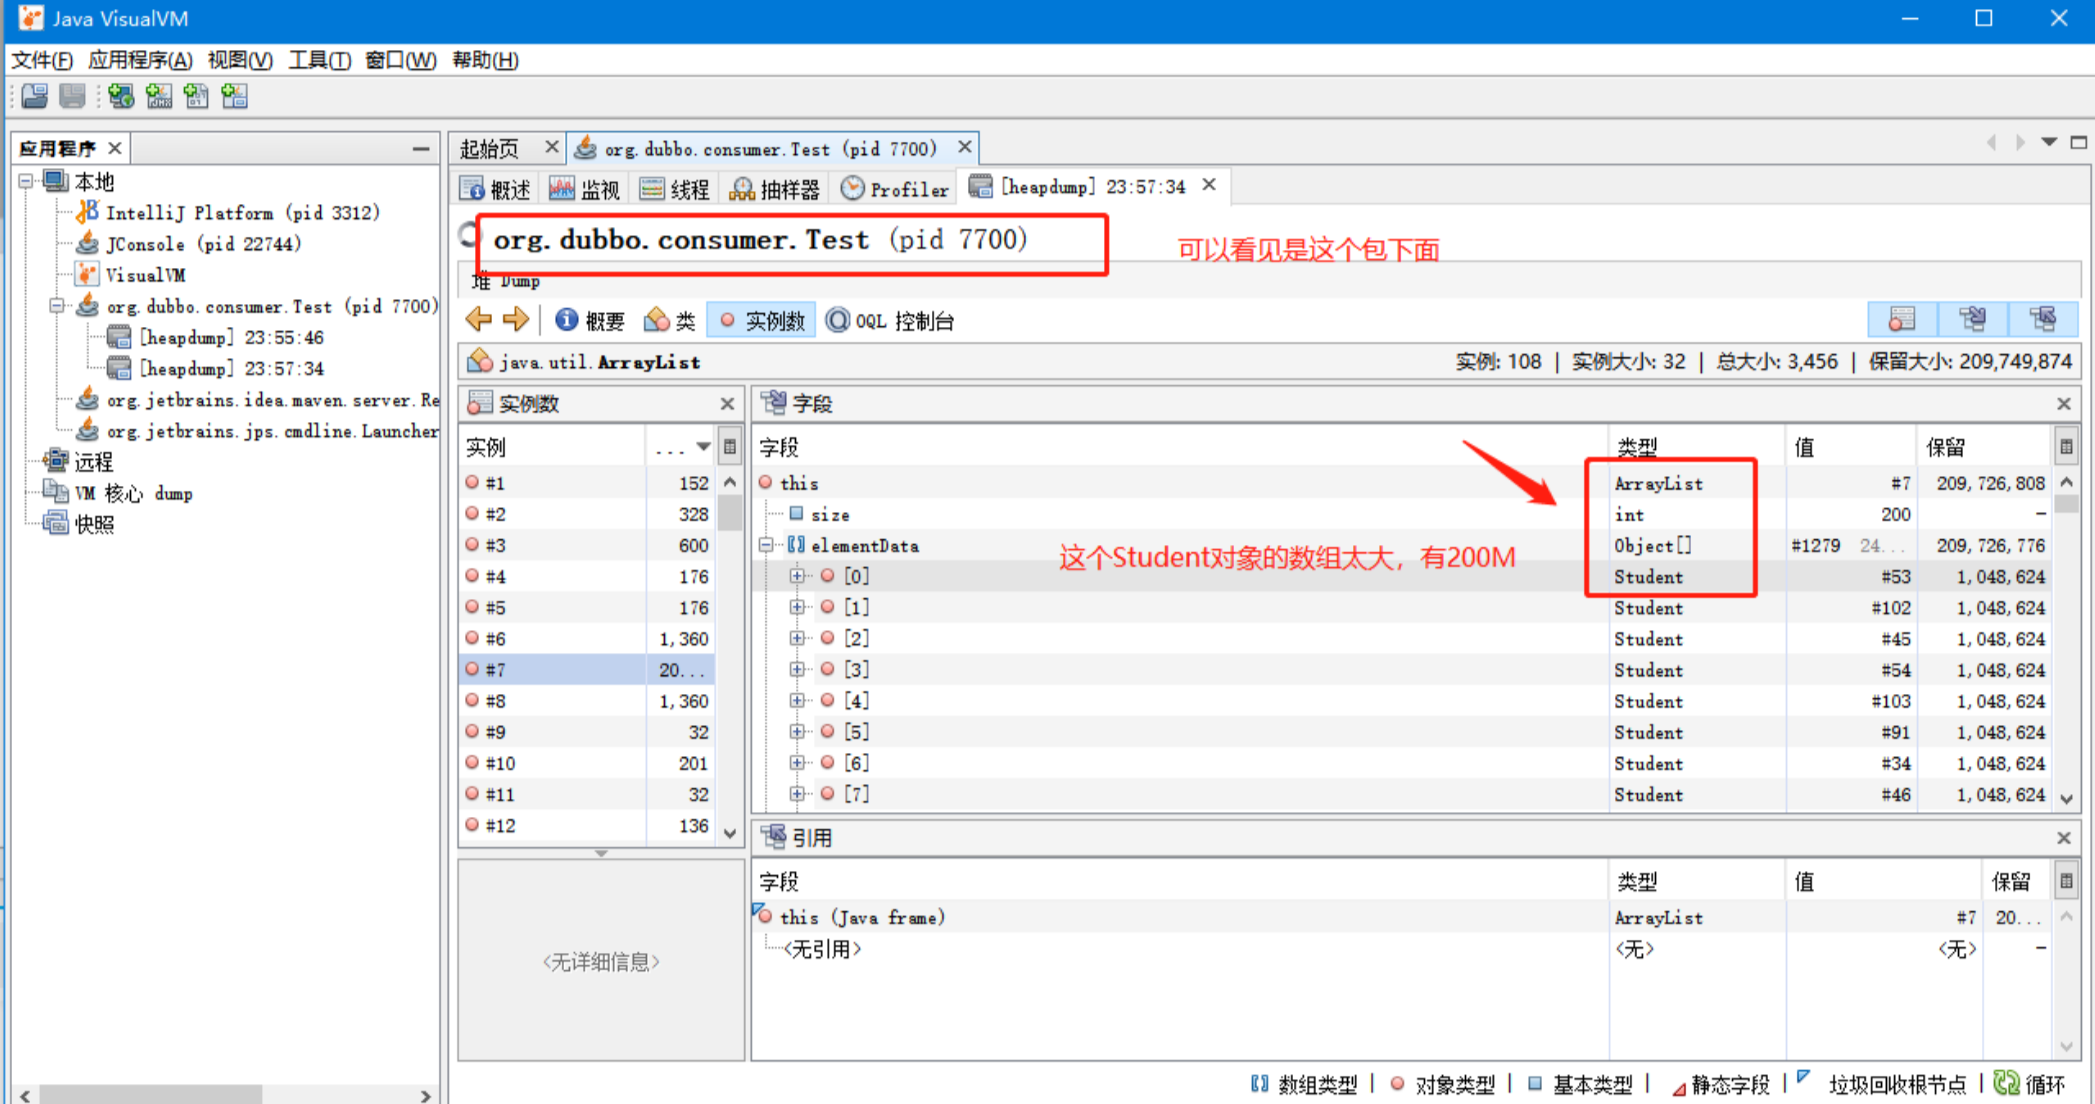Viewport: 2095px width, 1104px height.
Task: Click the last icon in the main toolbar
Action: (234, 96)
